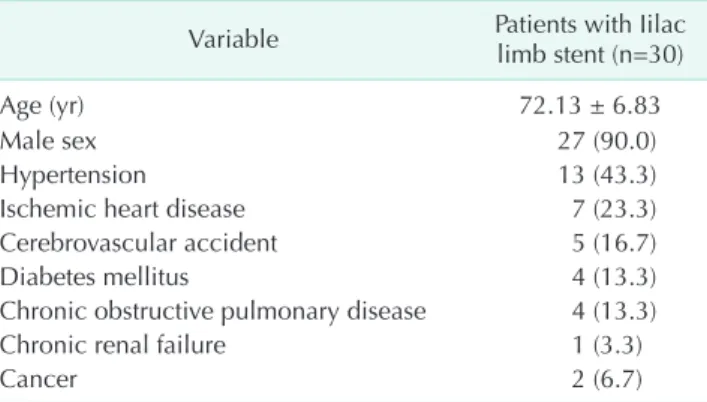Click the Variable column header
707x402 pixels.
coord(234,39)
